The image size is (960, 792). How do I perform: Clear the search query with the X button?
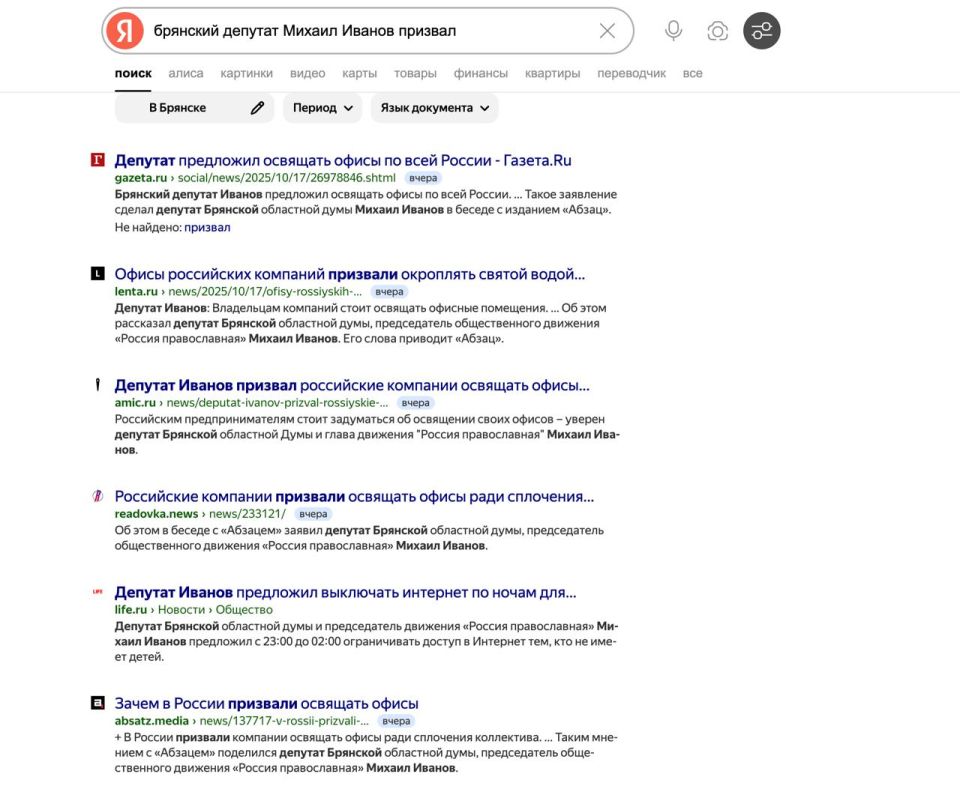click(607, 30)
